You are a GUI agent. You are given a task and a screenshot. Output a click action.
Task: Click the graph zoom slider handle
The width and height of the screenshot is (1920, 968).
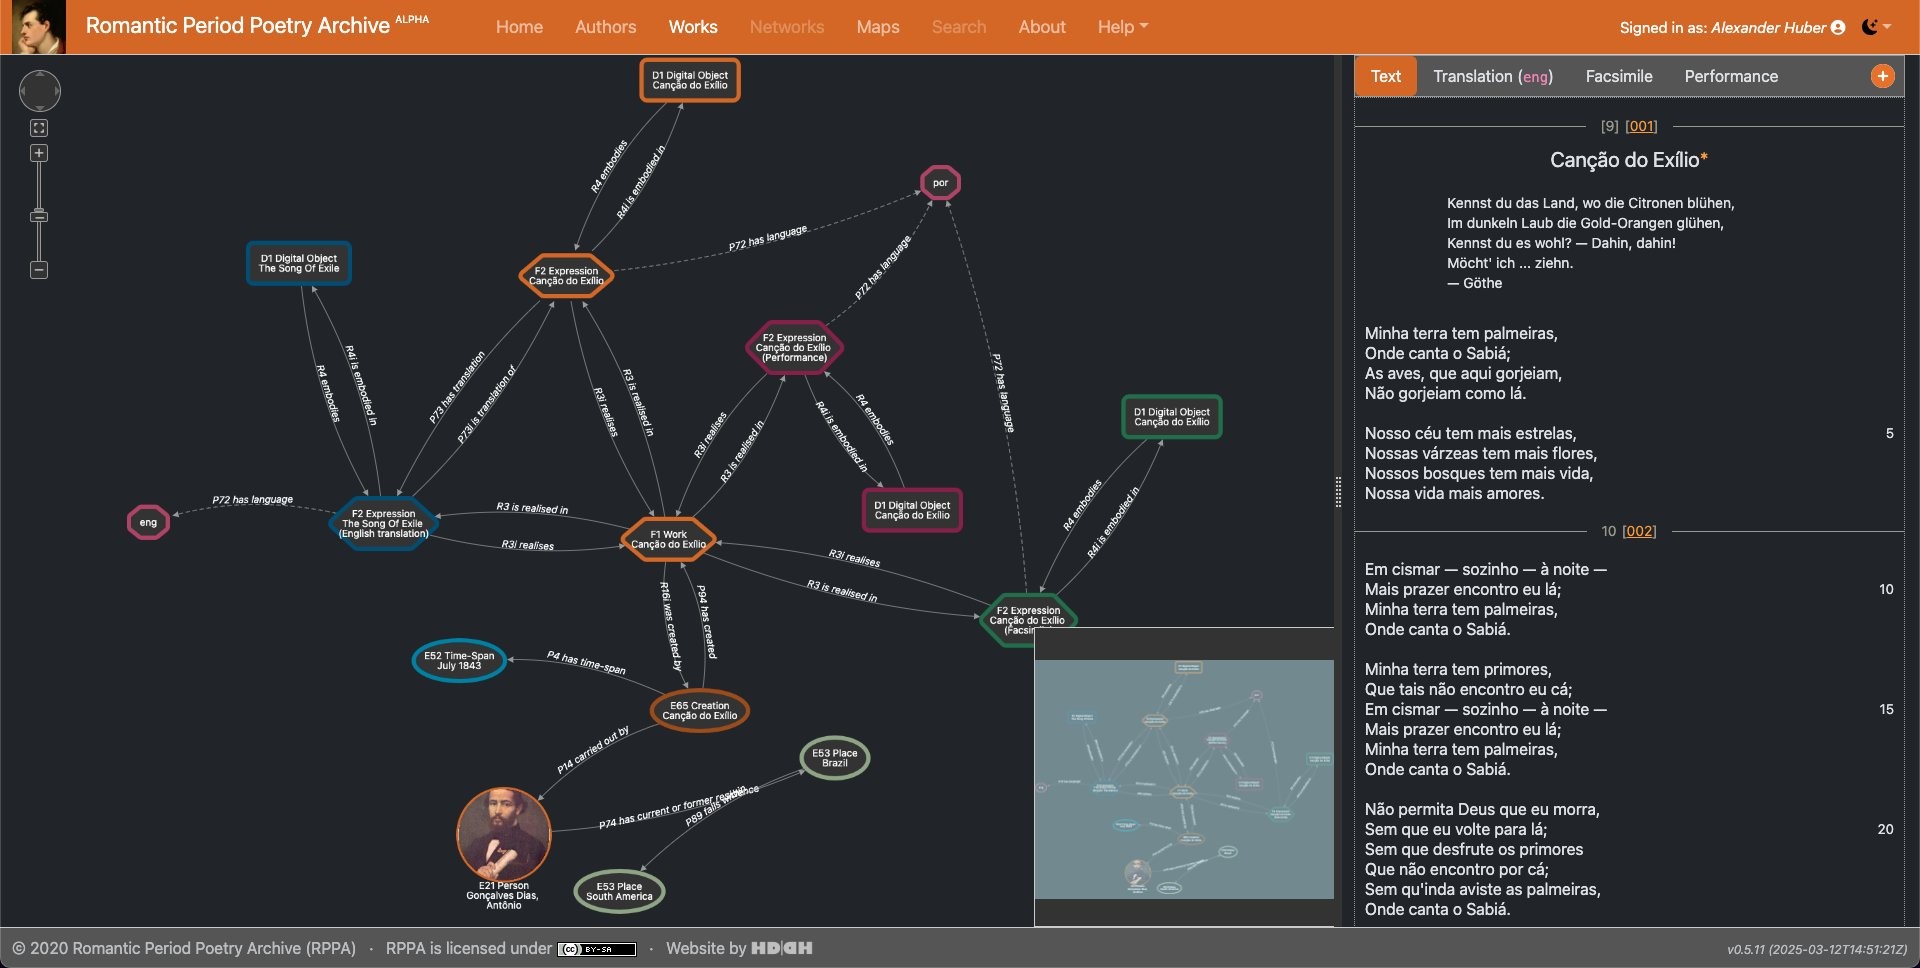[39, 216]
